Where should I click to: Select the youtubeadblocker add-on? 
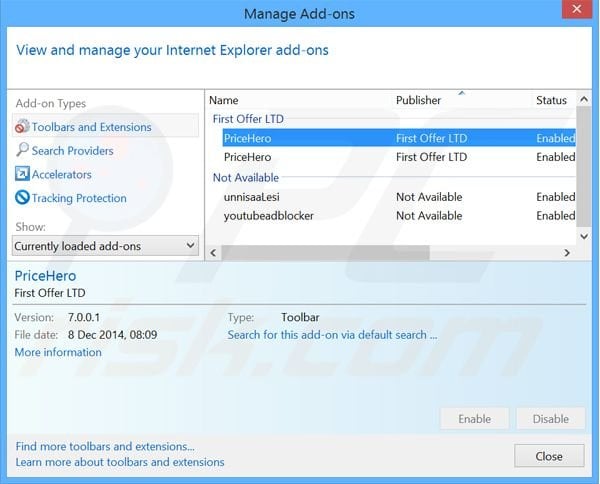[x=268, y=215]
